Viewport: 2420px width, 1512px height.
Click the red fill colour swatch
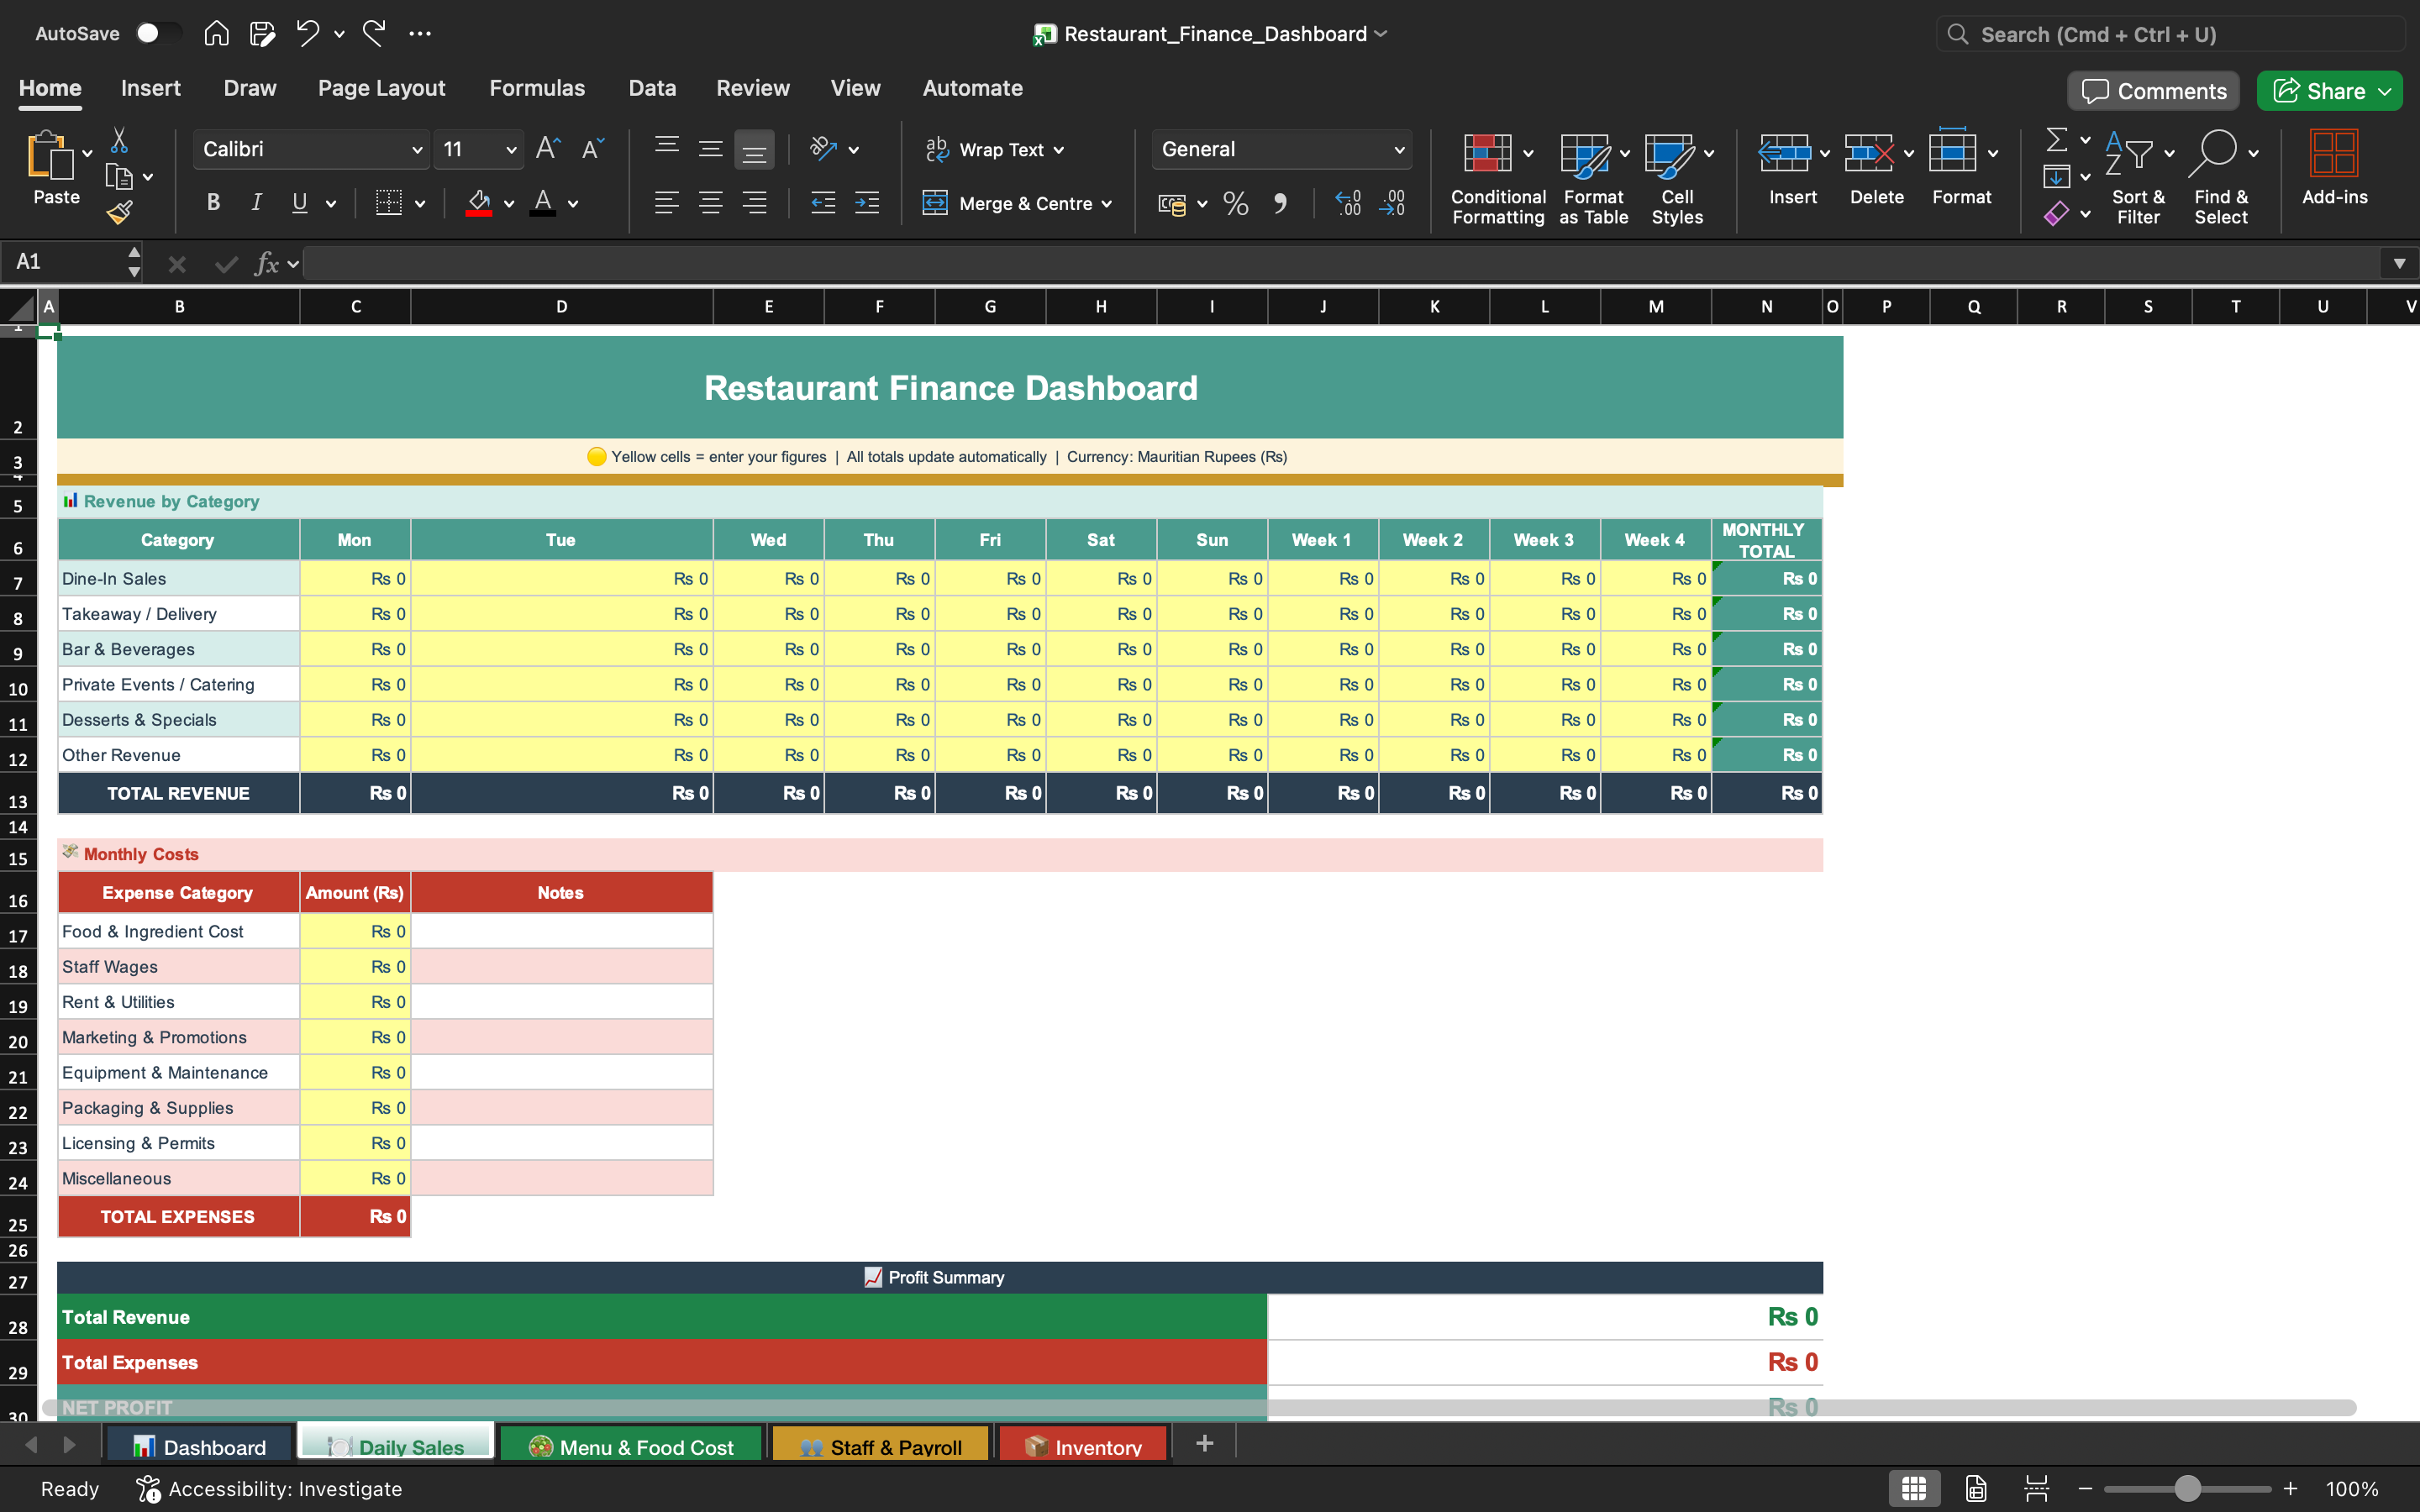pos(479,203)
